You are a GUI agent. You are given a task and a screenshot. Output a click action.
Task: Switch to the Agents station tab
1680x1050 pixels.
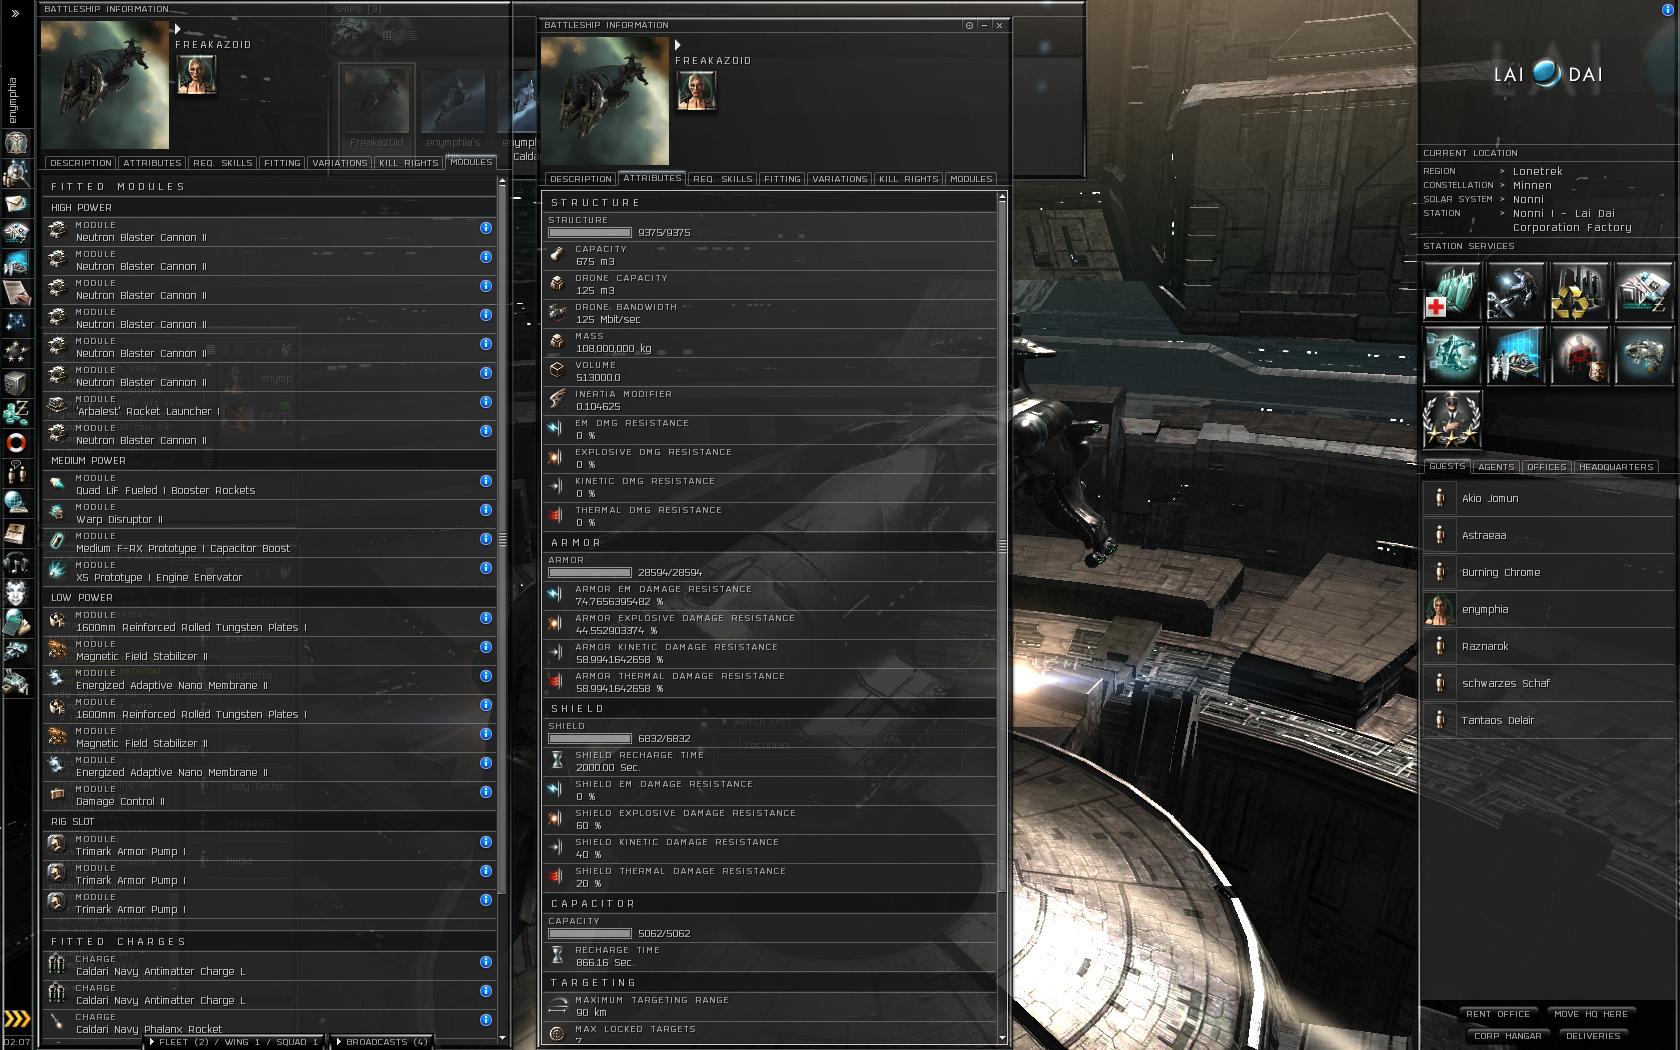(x=1496, y=467)
